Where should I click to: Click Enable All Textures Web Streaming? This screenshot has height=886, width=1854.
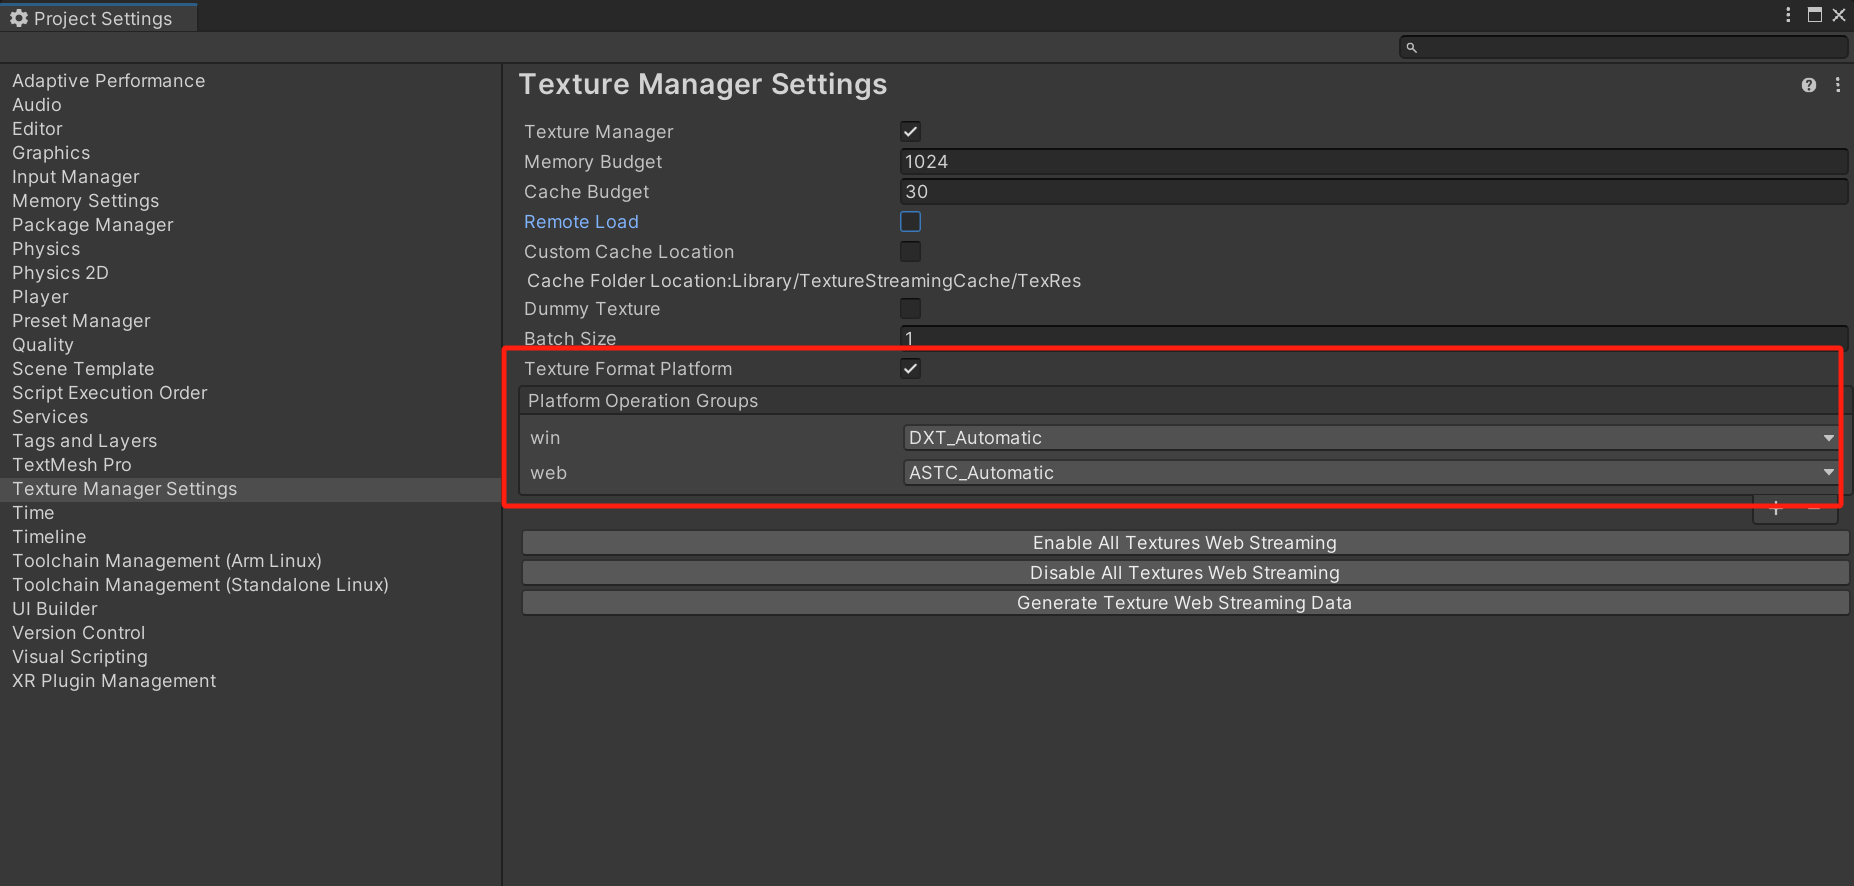click(x=1184, y=543)
